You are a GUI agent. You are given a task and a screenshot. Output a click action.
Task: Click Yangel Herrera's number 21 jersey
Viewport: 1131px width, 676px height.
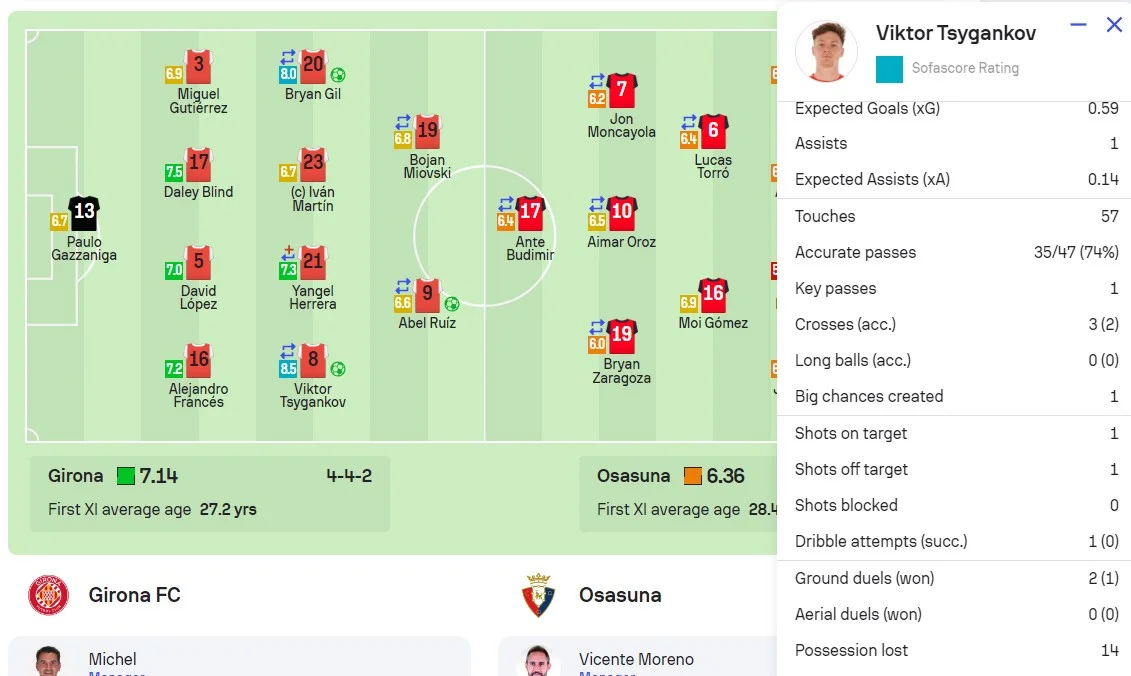click(x=313, y=263)
